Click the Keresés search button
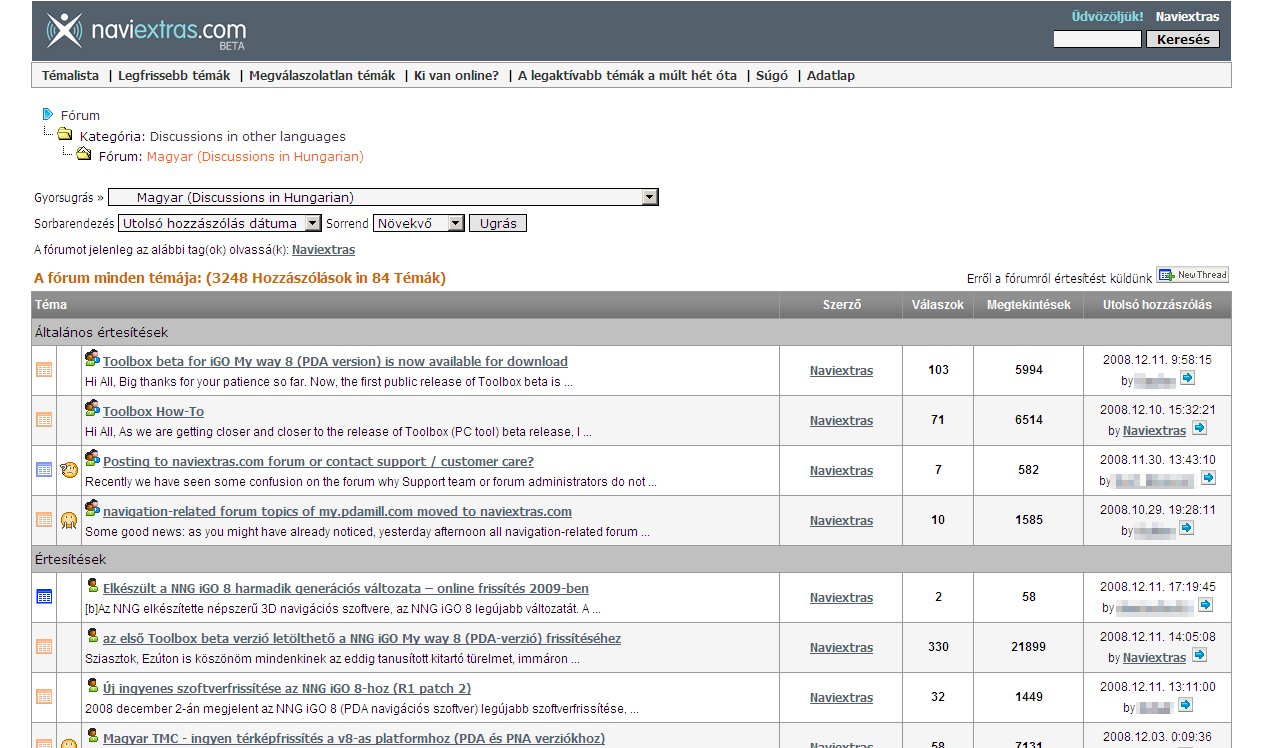The height and width of the screenshot is (748, 1264). (x=1183, y=40)
